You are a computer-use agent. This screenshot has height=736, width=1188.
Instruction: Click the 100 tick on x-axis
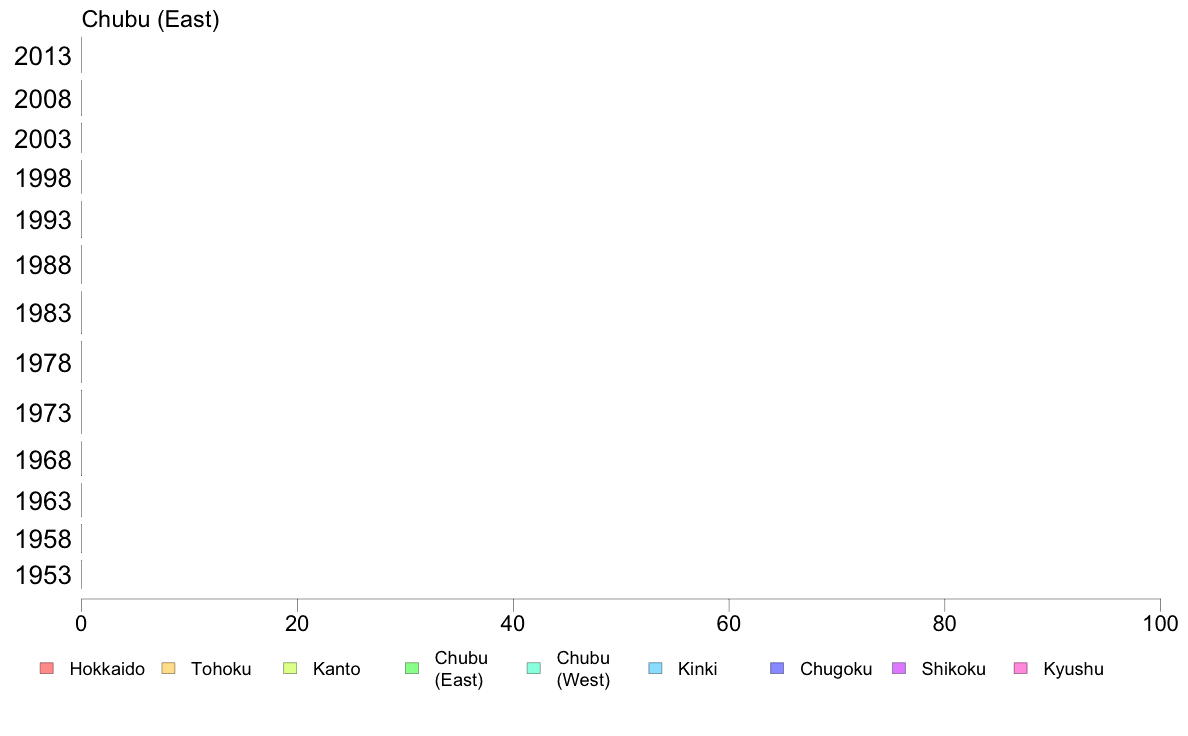(1160, 624)
